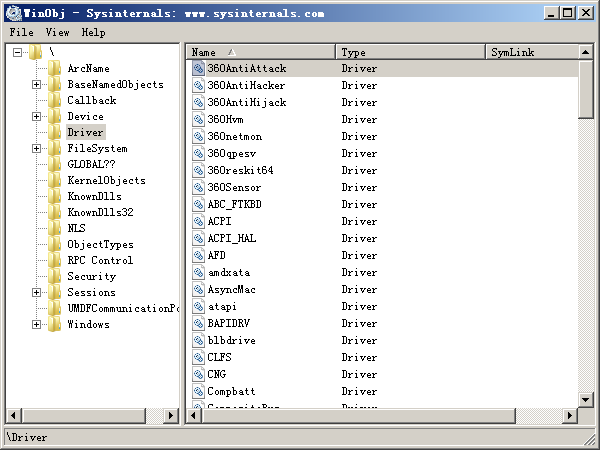600x450 pixels.
Task: Click the ObjectTypes folder icon
Action: (x=54, y=244)
